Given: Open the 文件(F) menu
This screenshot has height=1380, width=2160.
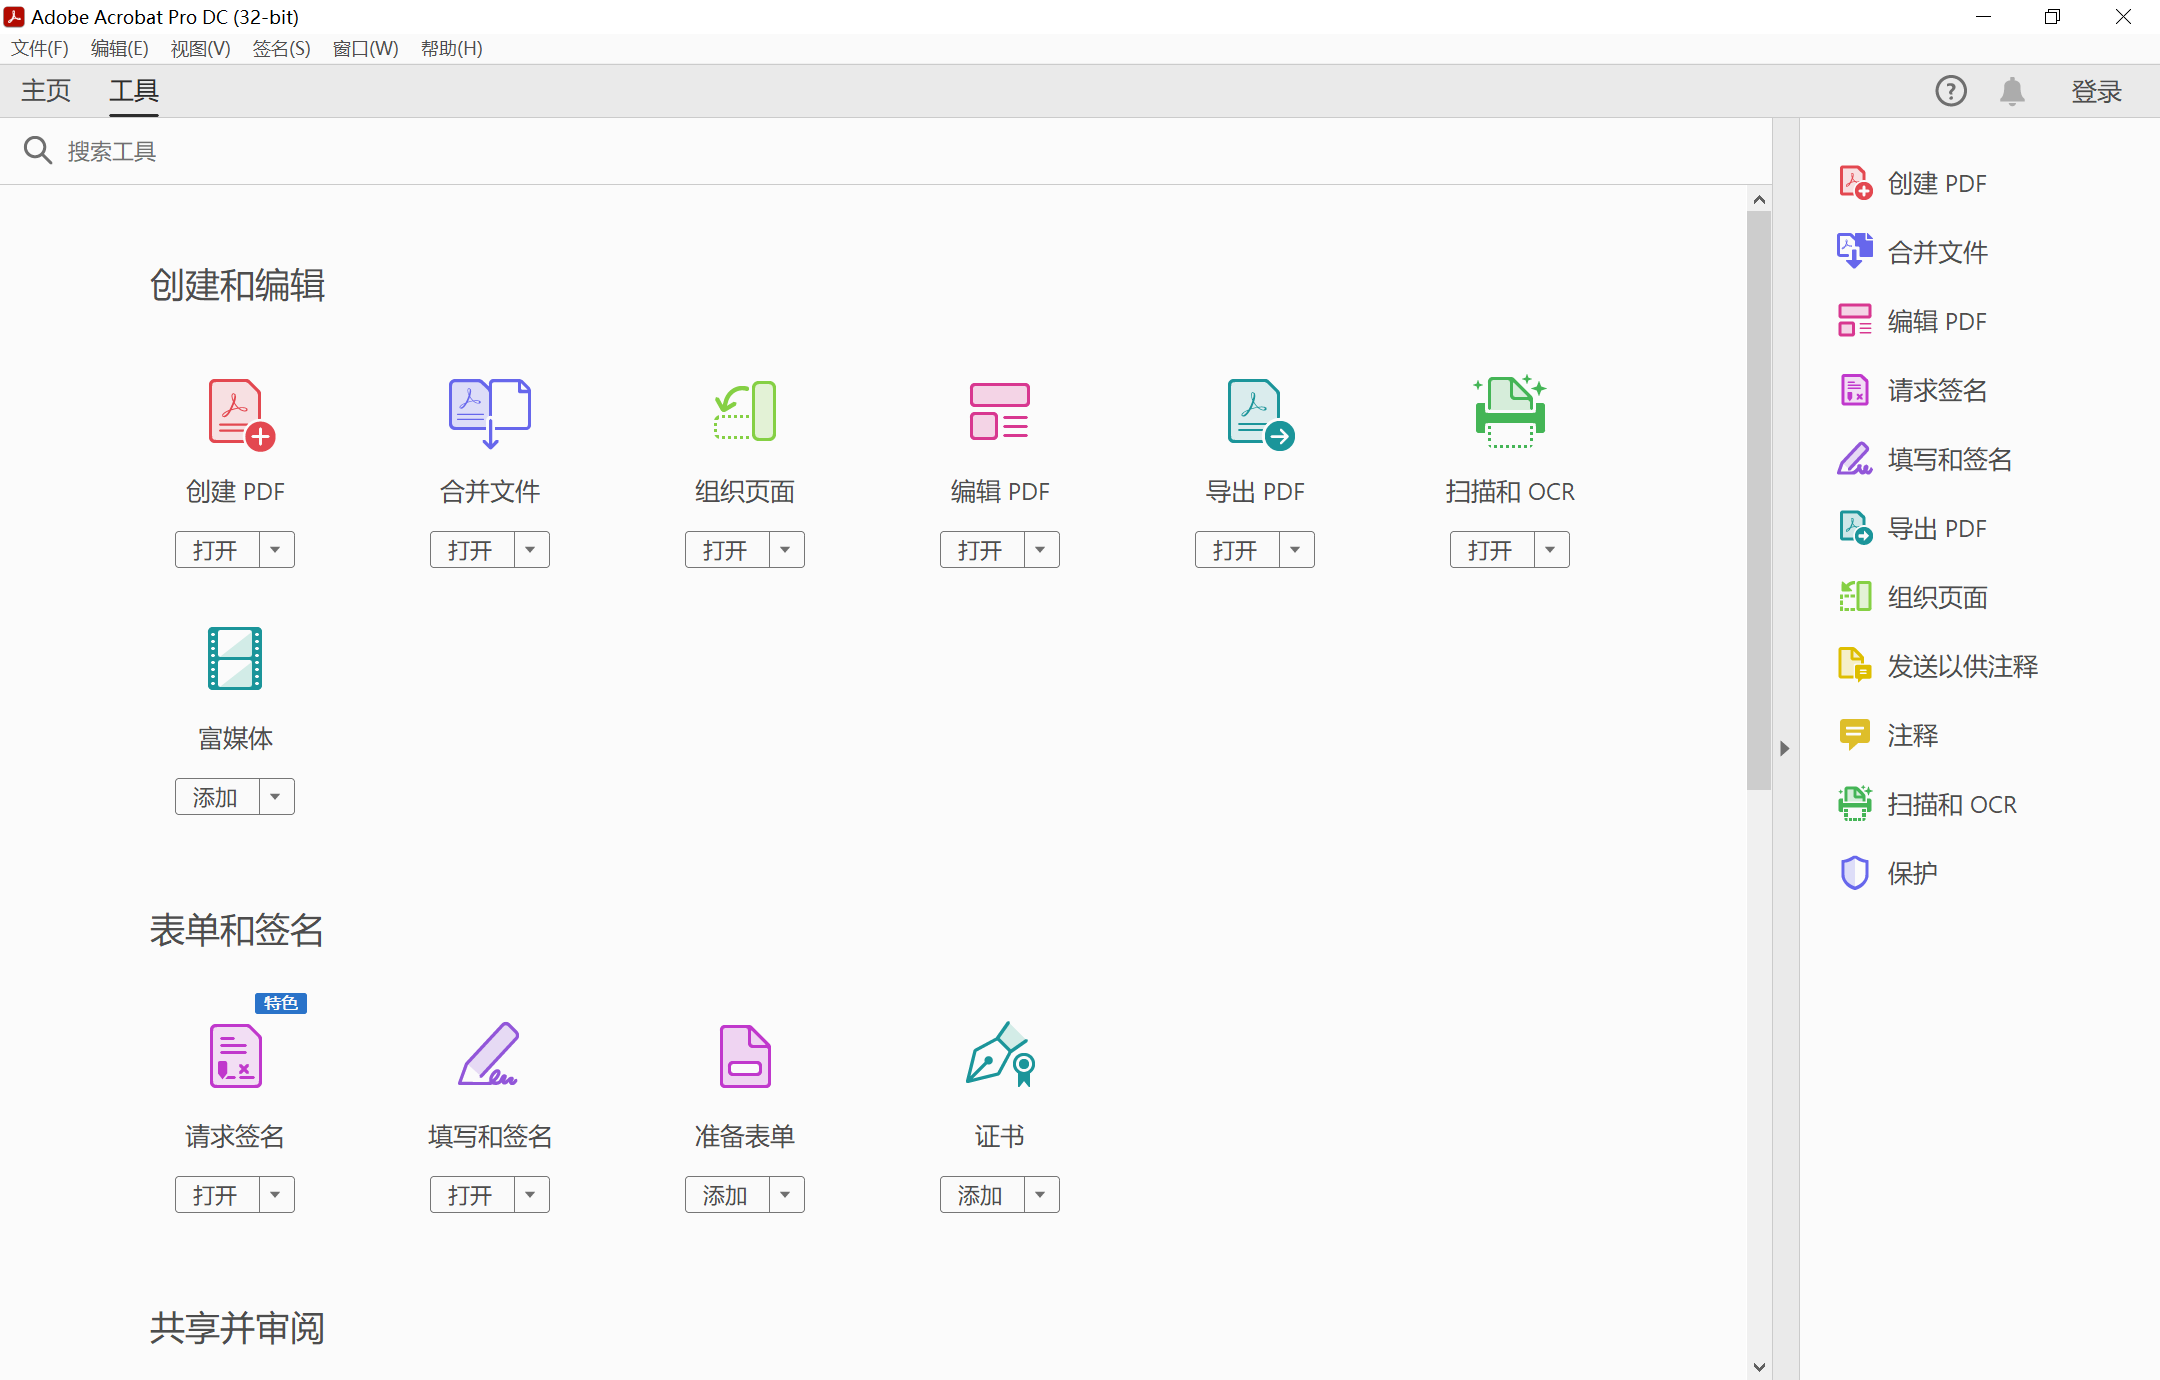Looking at the screenshot, I should click(40, 49).
